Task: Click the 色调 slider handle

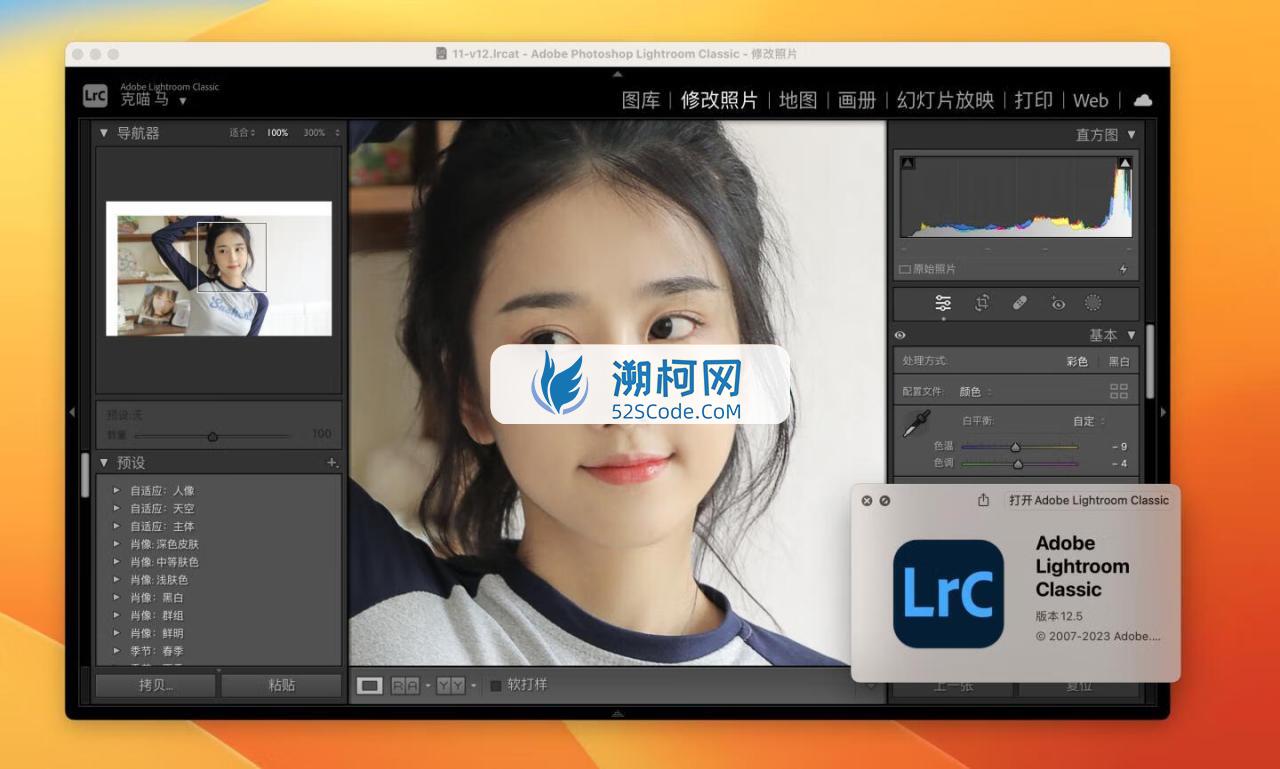Action: point(1018,464)
